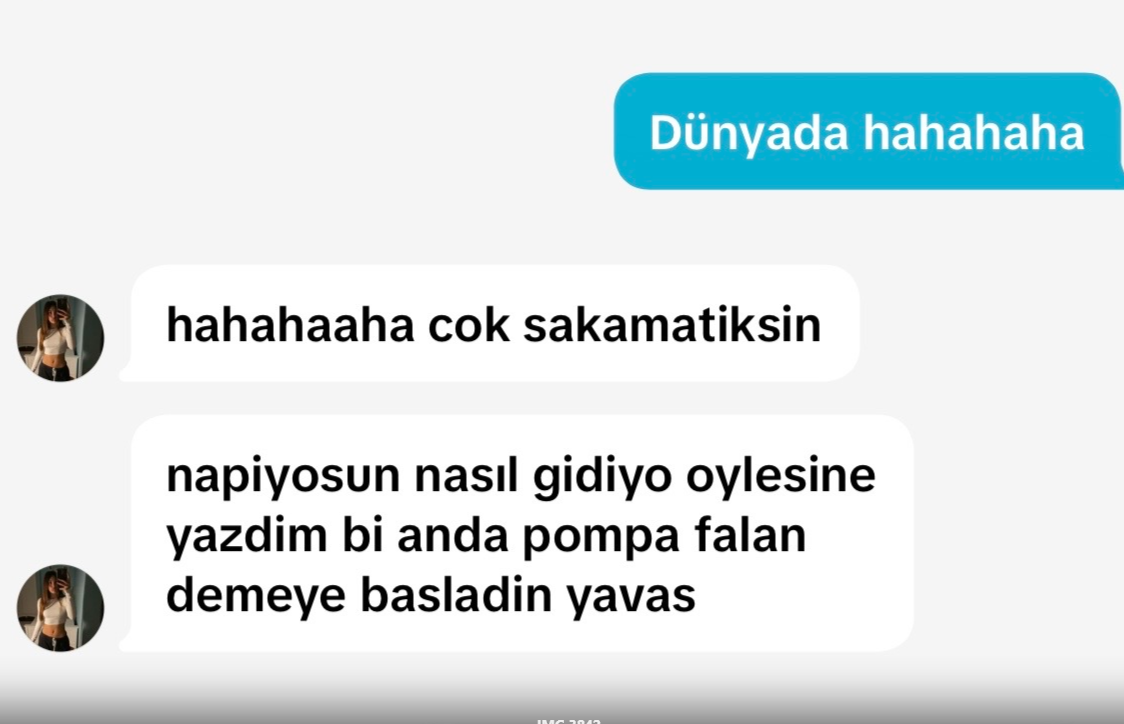Select the blue Dünyada hahahaha sent bubble
Screen dimensions: 1124x724
(867, 131)
